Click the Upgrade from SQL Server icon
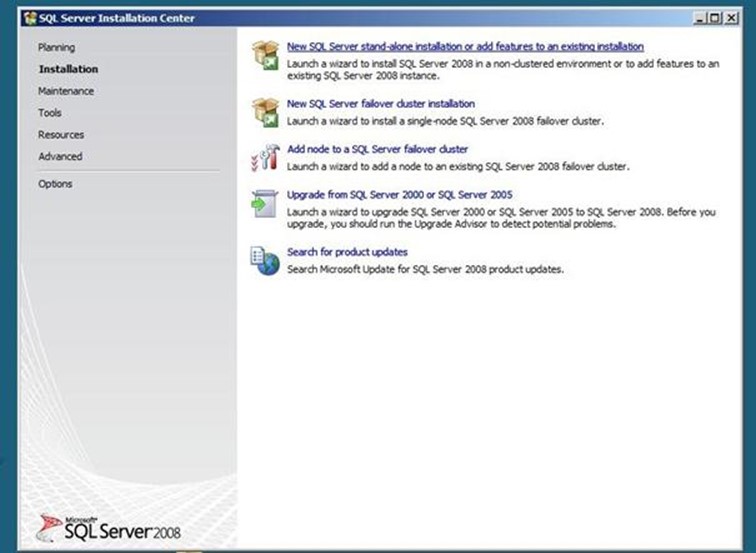 [265, 203]
